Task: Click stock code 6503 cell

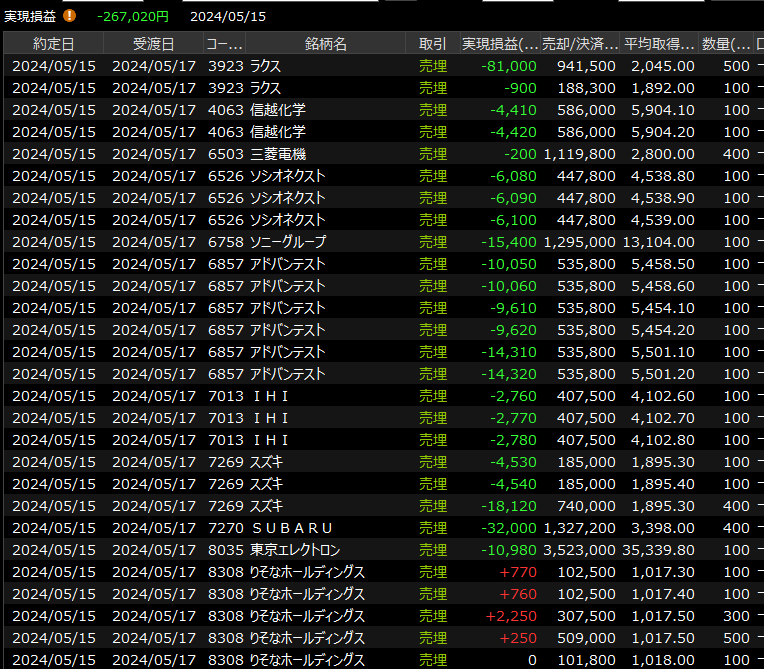Action: [x=225, y=154]
